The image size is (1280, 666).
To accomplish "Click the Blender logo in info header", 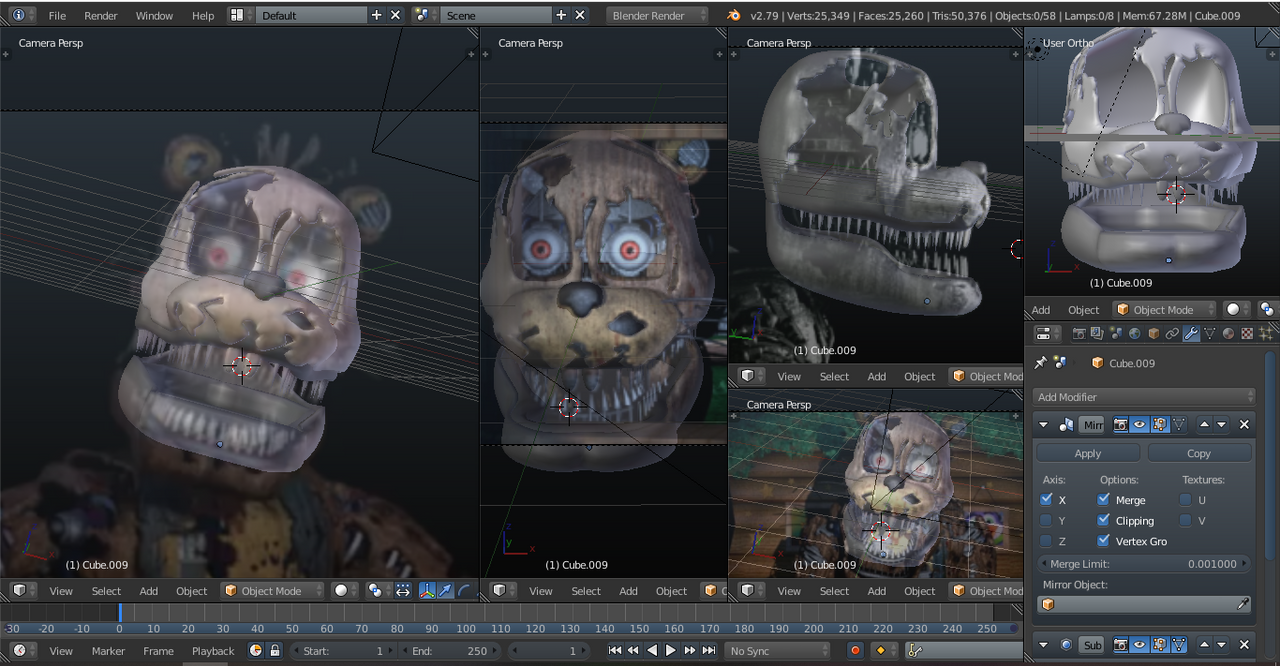I will [x=734, y=15].
